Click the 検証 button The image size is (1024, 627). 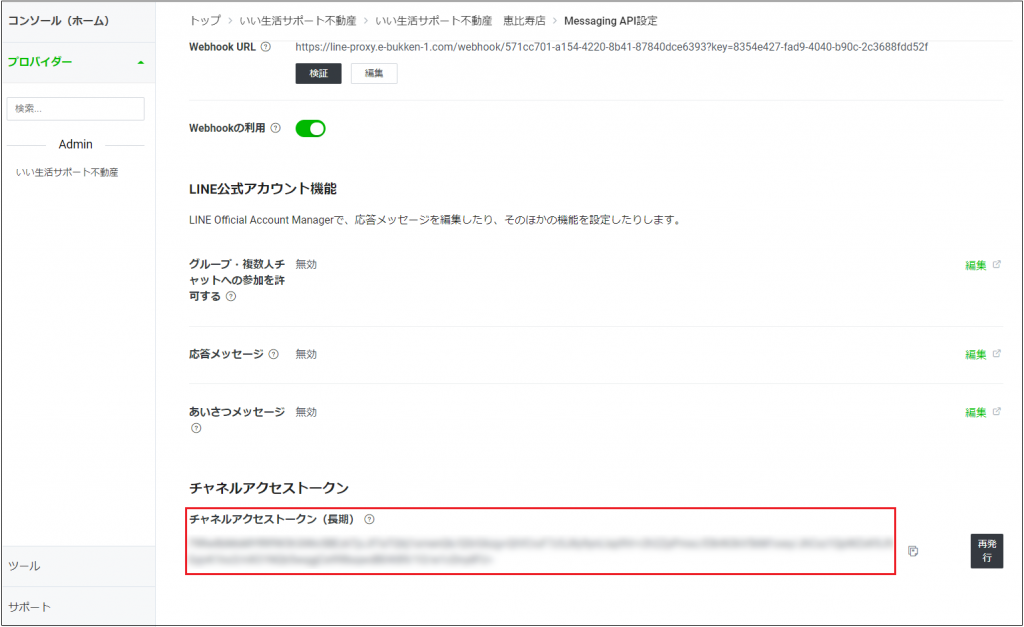click(318, 73)
